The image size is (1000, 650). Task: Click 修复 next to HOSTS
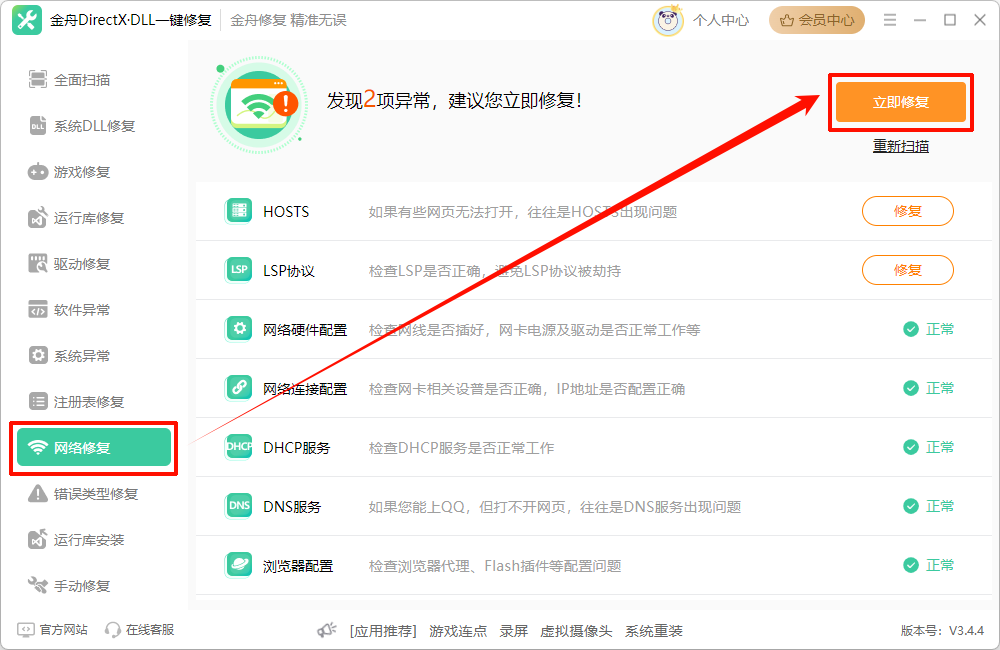[907, 211]
